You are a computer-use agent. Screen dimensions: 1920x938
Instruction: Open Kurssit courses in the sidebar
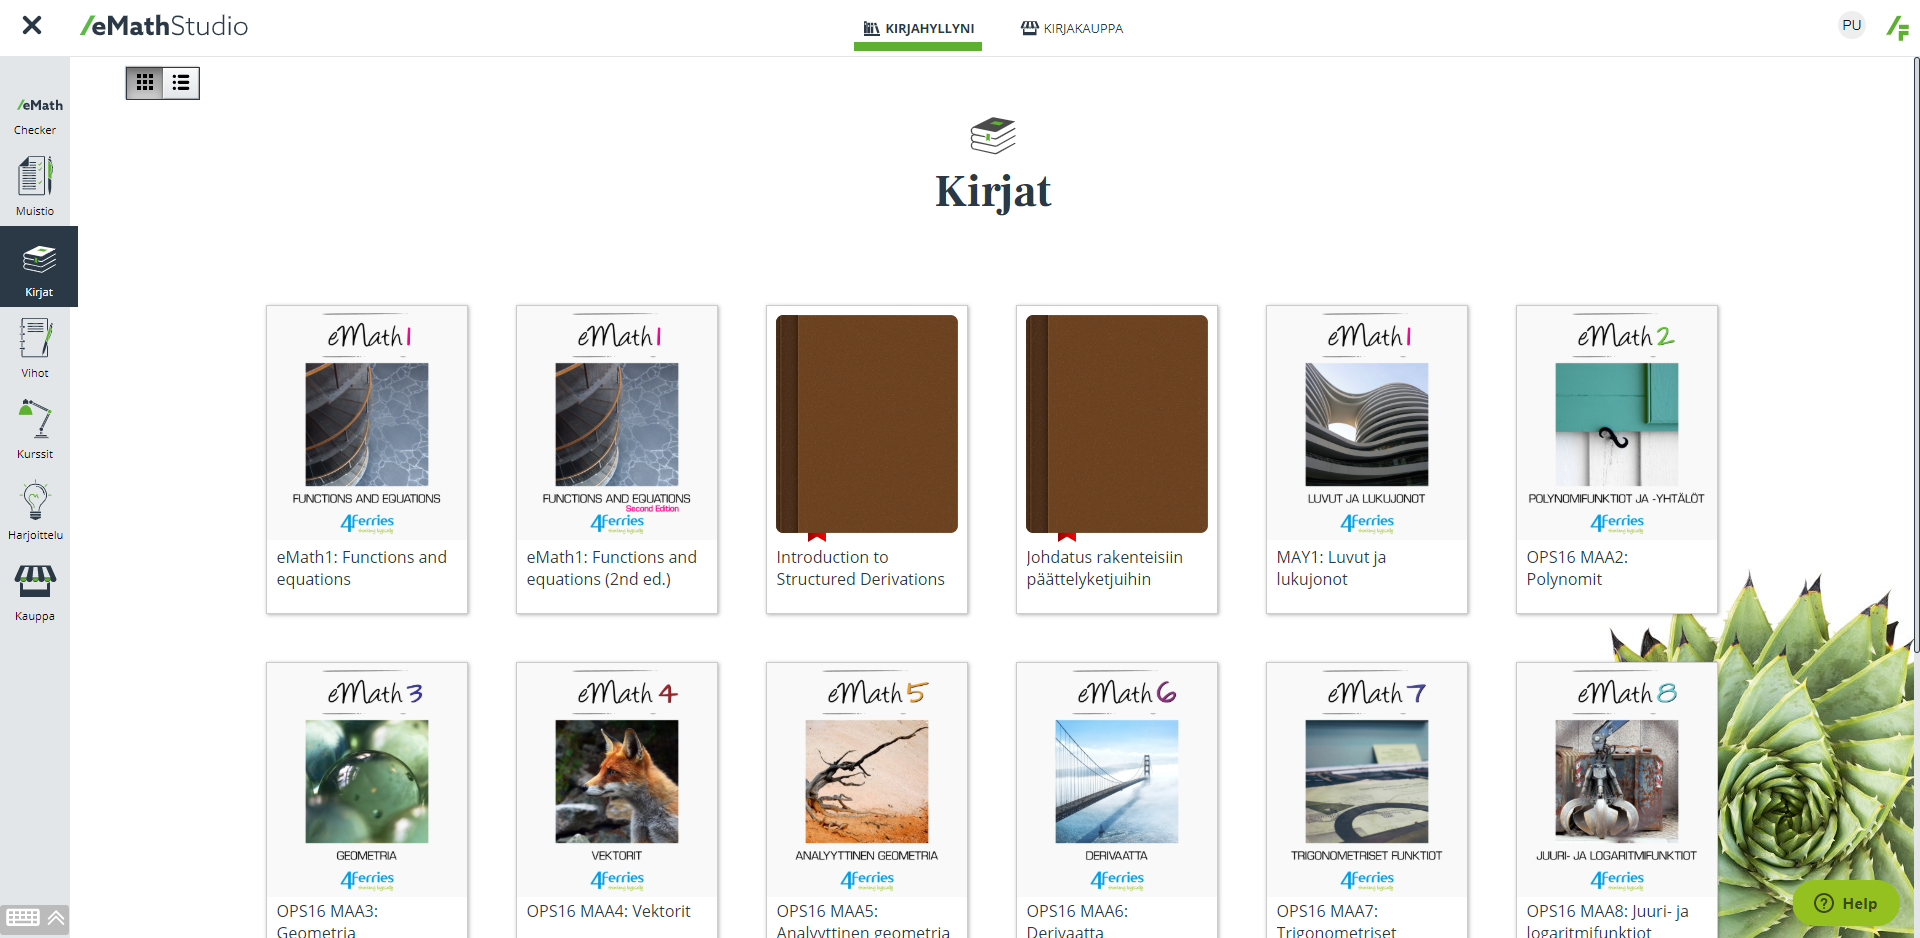click(x=35, y=429)
